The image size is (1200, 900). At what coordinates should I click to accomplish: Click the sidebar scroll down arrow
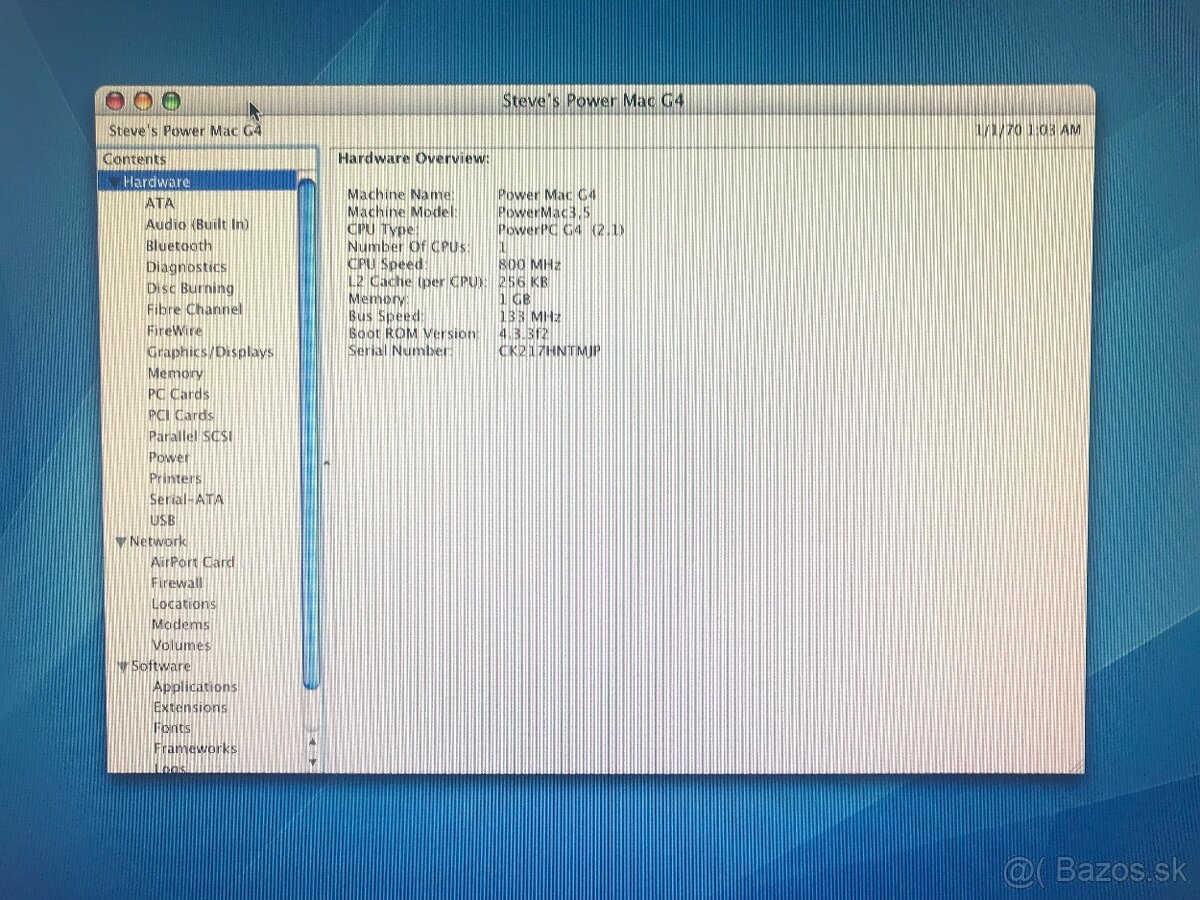[312, 761]
